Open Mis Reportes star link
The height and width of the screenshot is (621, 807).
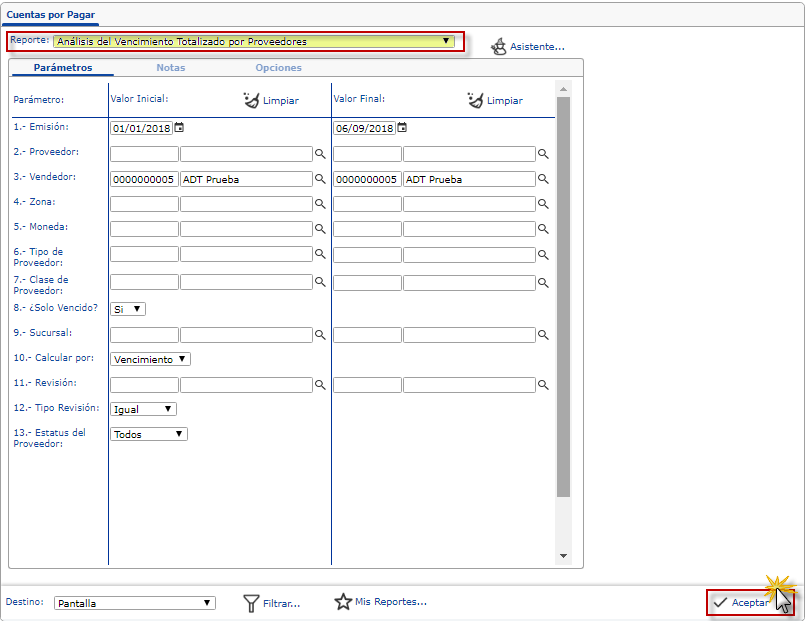(x=381, y=602)
